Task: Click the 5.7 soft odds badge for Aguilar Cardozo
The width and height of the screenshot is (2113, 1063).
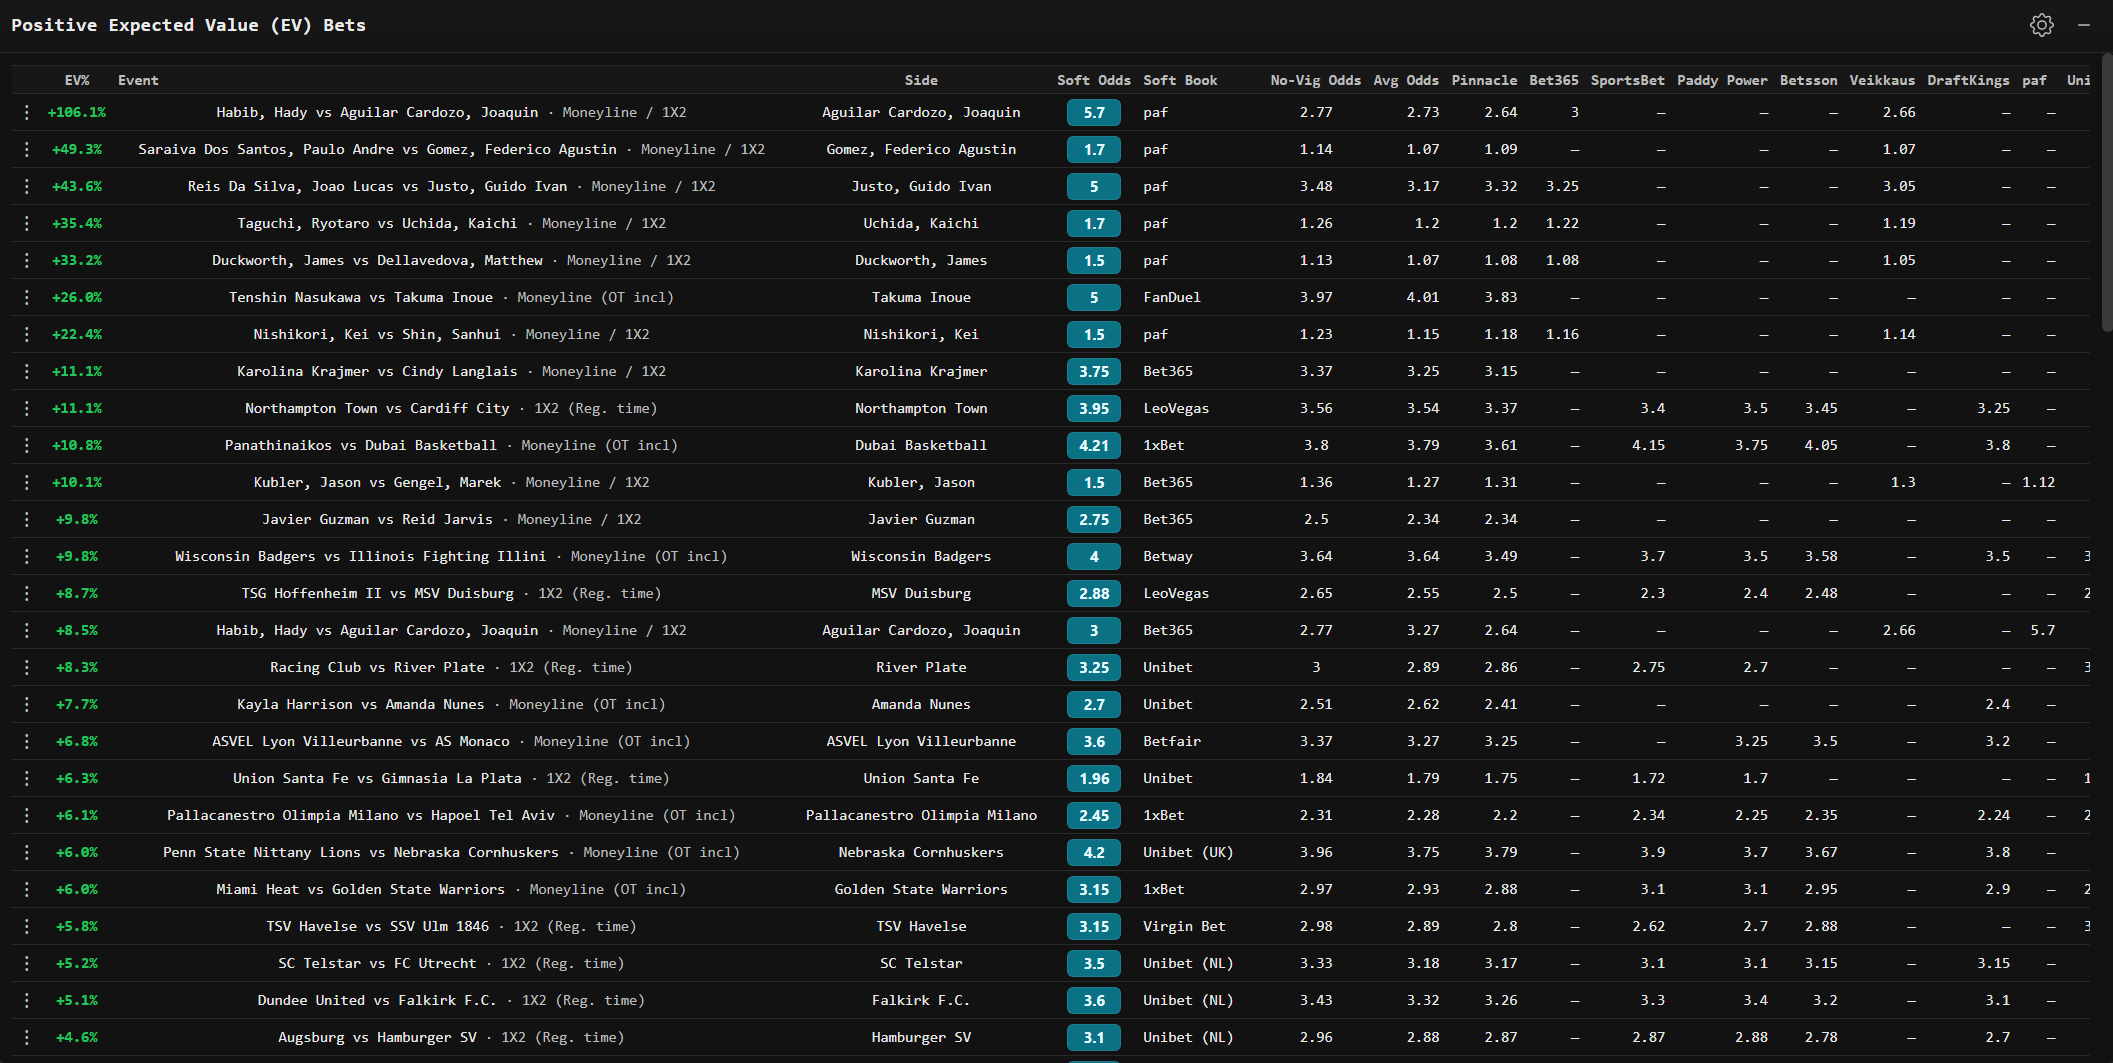Action: tap(1094, 112)
